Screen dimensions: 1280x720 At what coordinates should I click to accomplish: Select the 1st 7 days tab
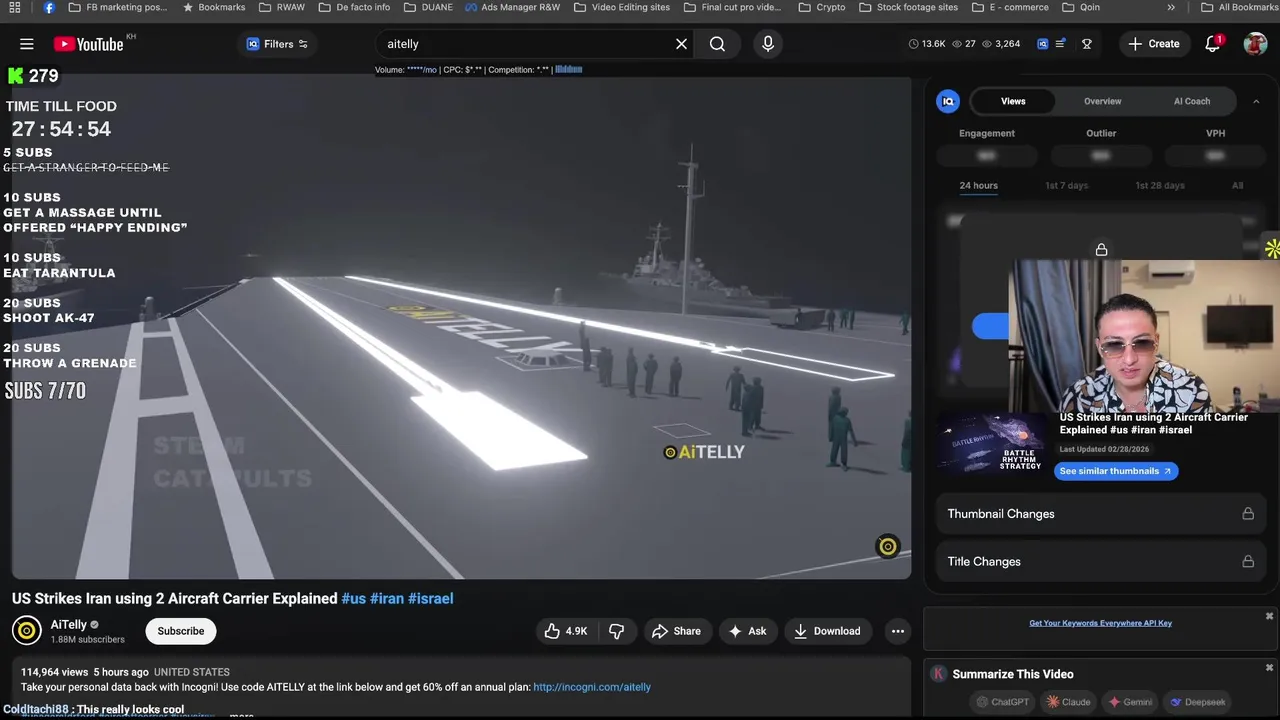pyautogui.click(x=1066, y=186)
